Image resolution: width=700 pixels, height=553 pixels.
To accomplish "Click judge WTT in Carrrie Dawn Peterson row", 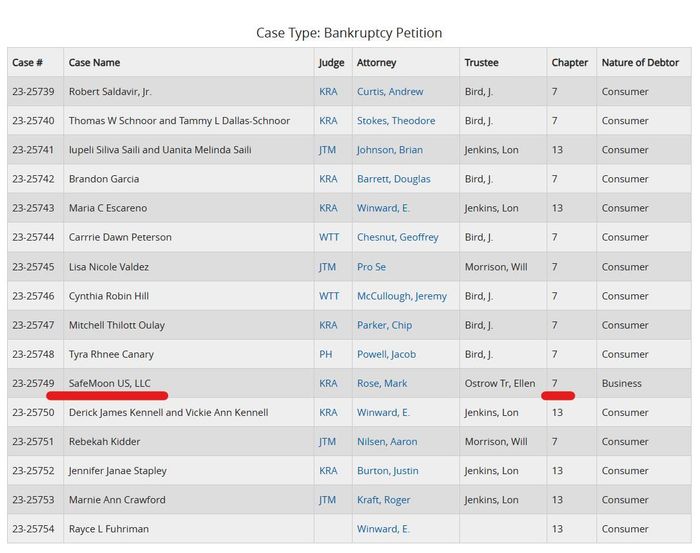I will (329, 237).
